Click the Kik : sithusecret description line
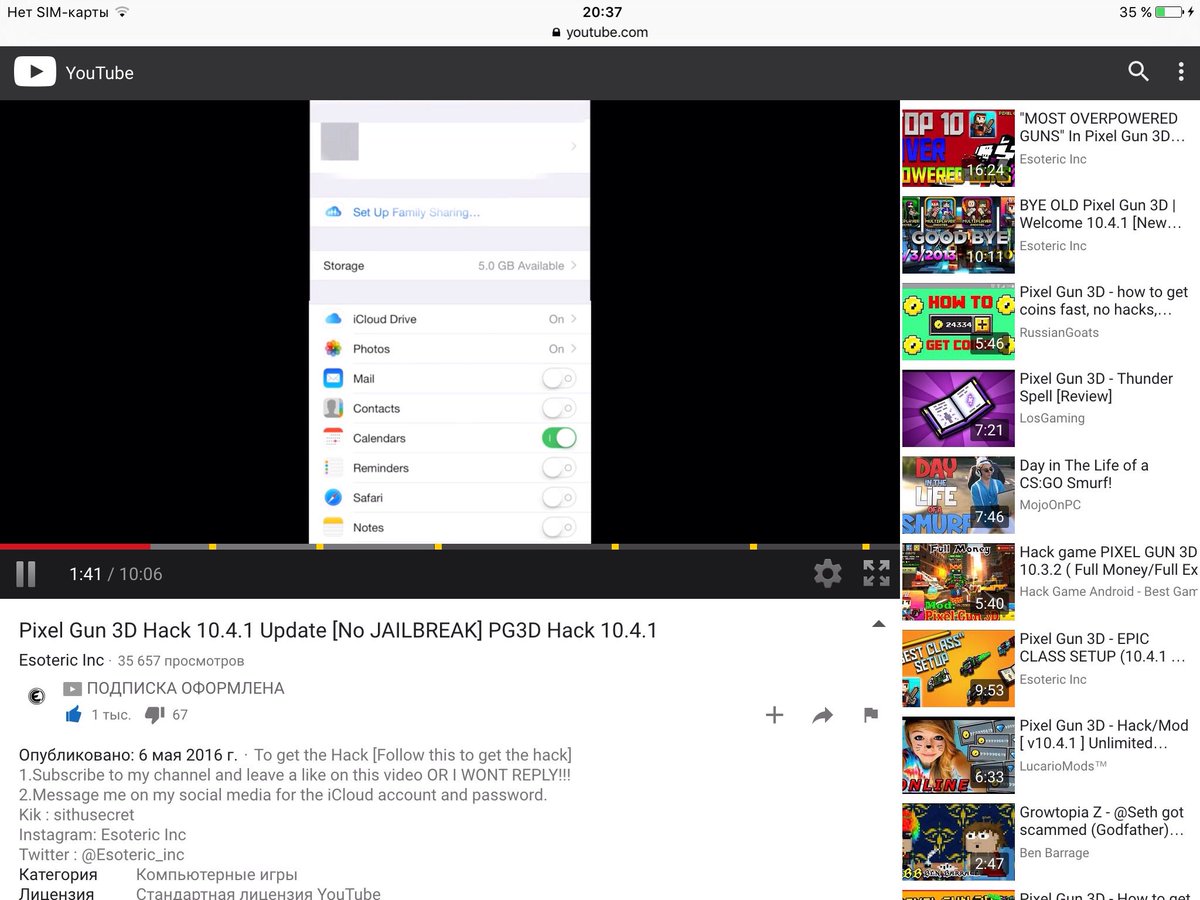 75,815
